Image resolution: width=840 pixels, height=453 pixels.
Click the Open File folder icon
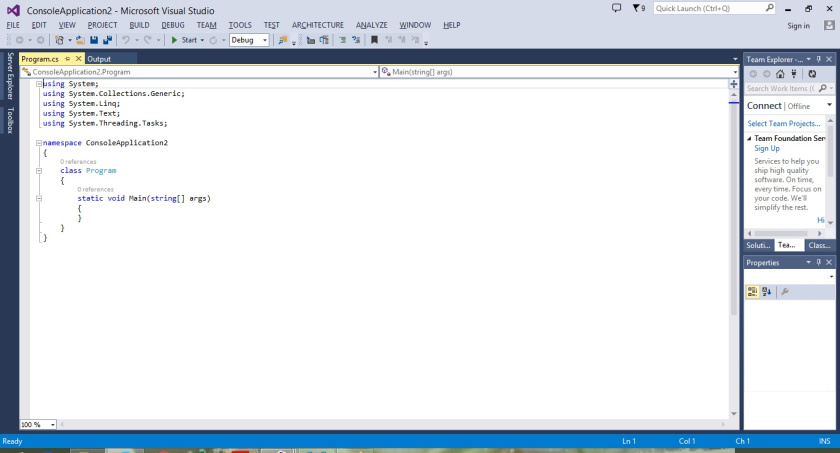coord(80,40)
